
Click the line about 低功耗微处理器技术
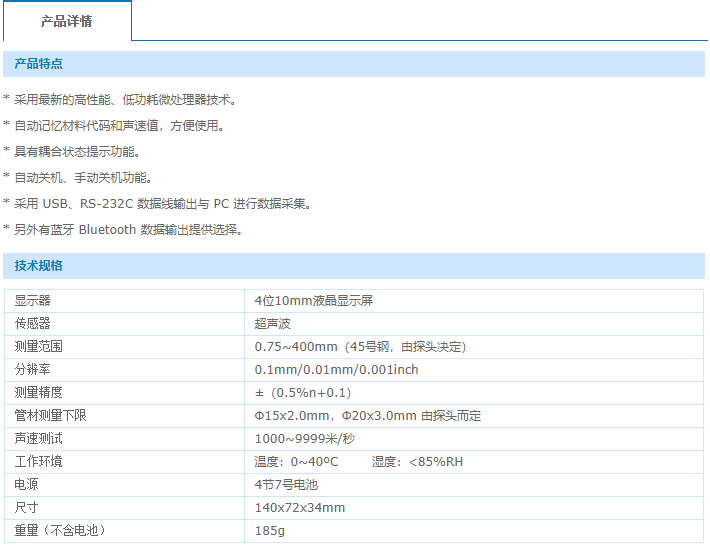tap(125, 100)
